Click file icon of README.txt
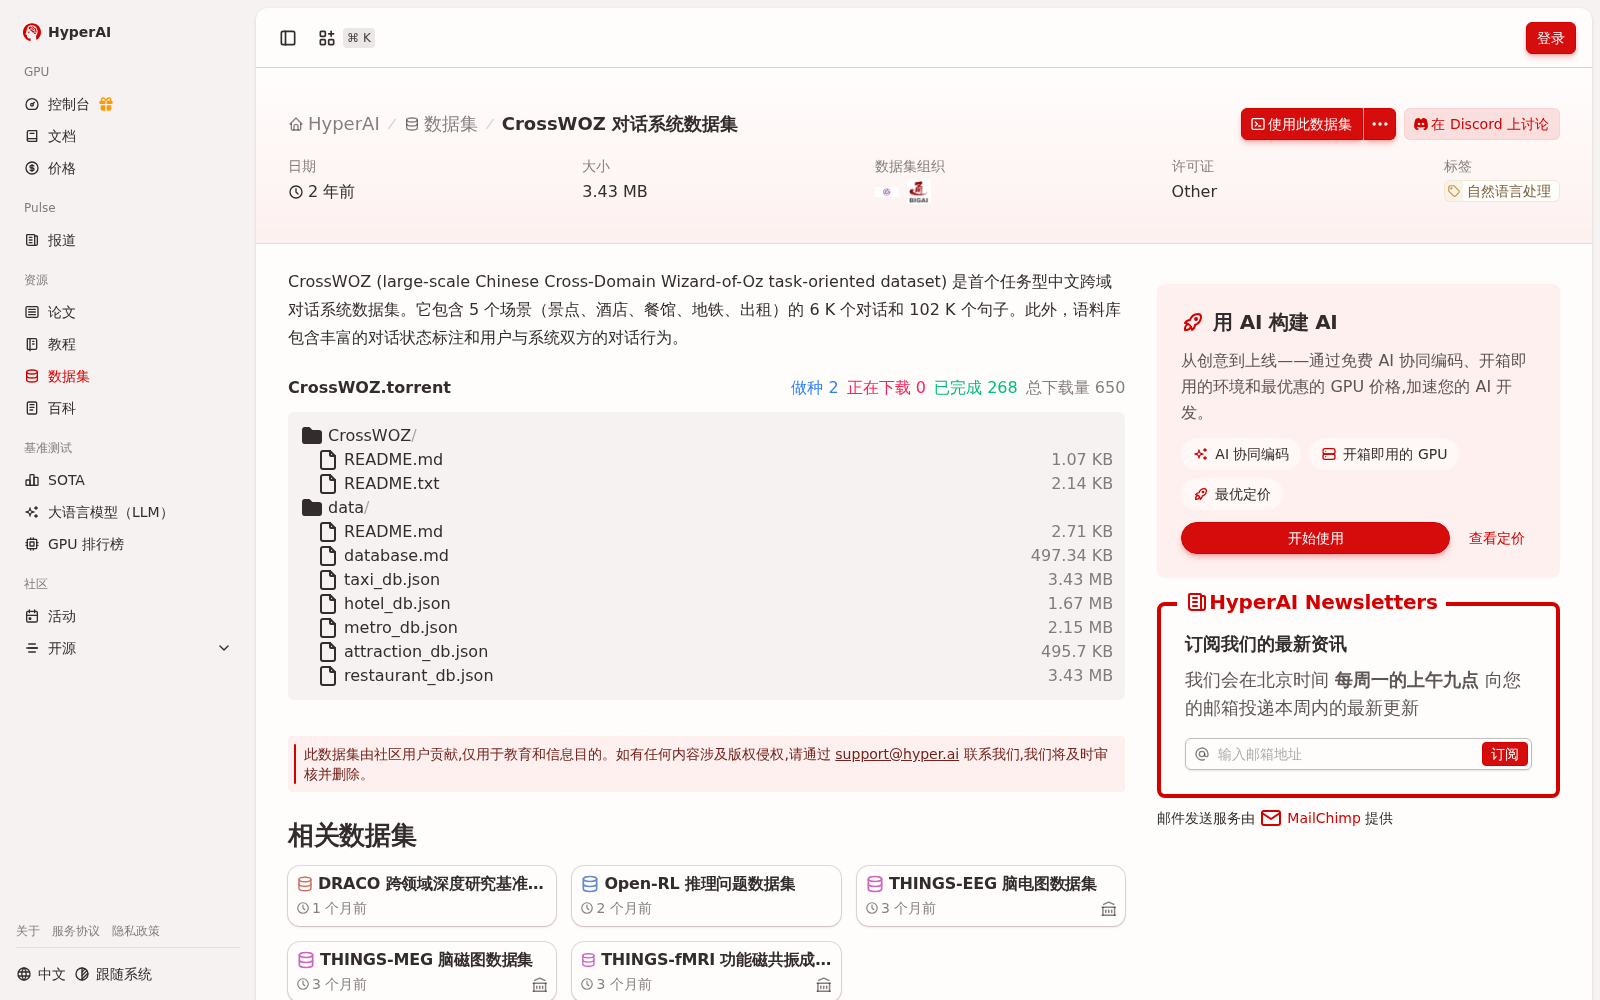The image size is (1600, 1000). (327, 483)
